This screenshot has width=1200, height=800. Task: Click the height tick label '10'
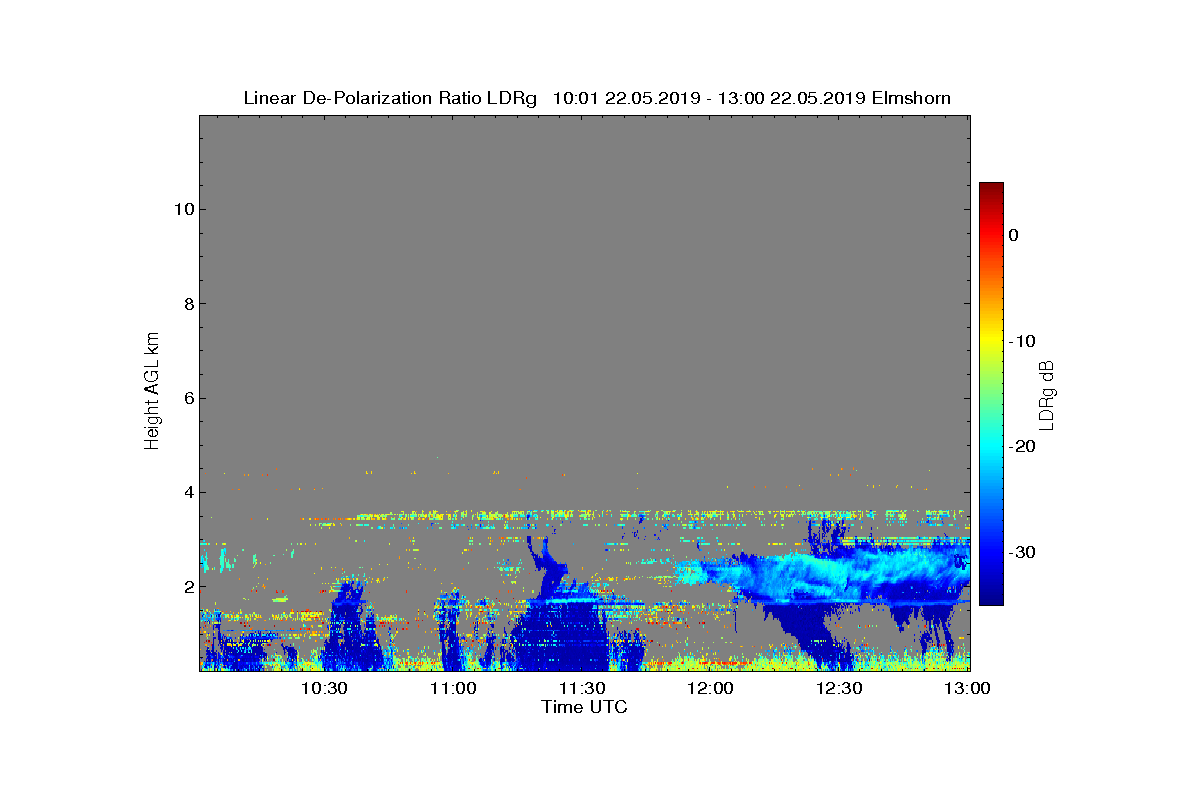182,209
